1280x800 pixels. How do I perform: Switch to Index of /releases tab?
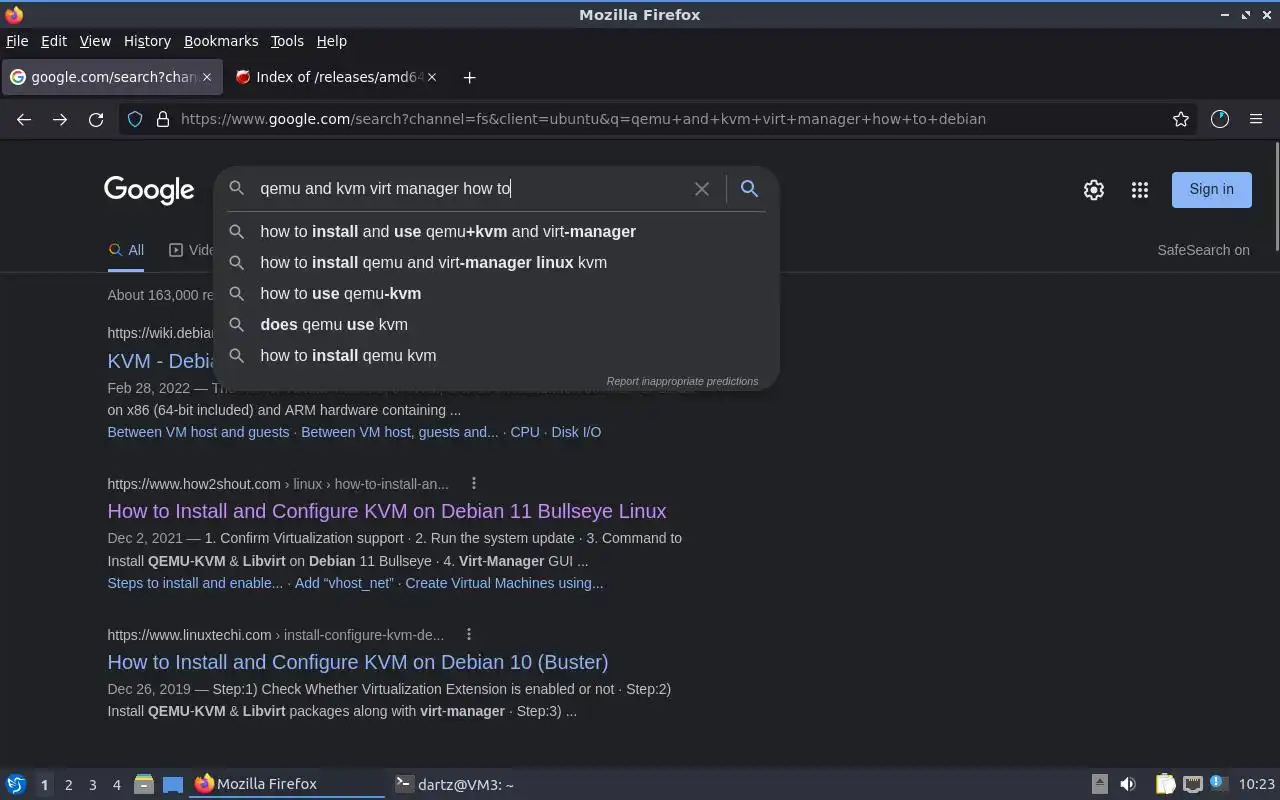[338, 77]
